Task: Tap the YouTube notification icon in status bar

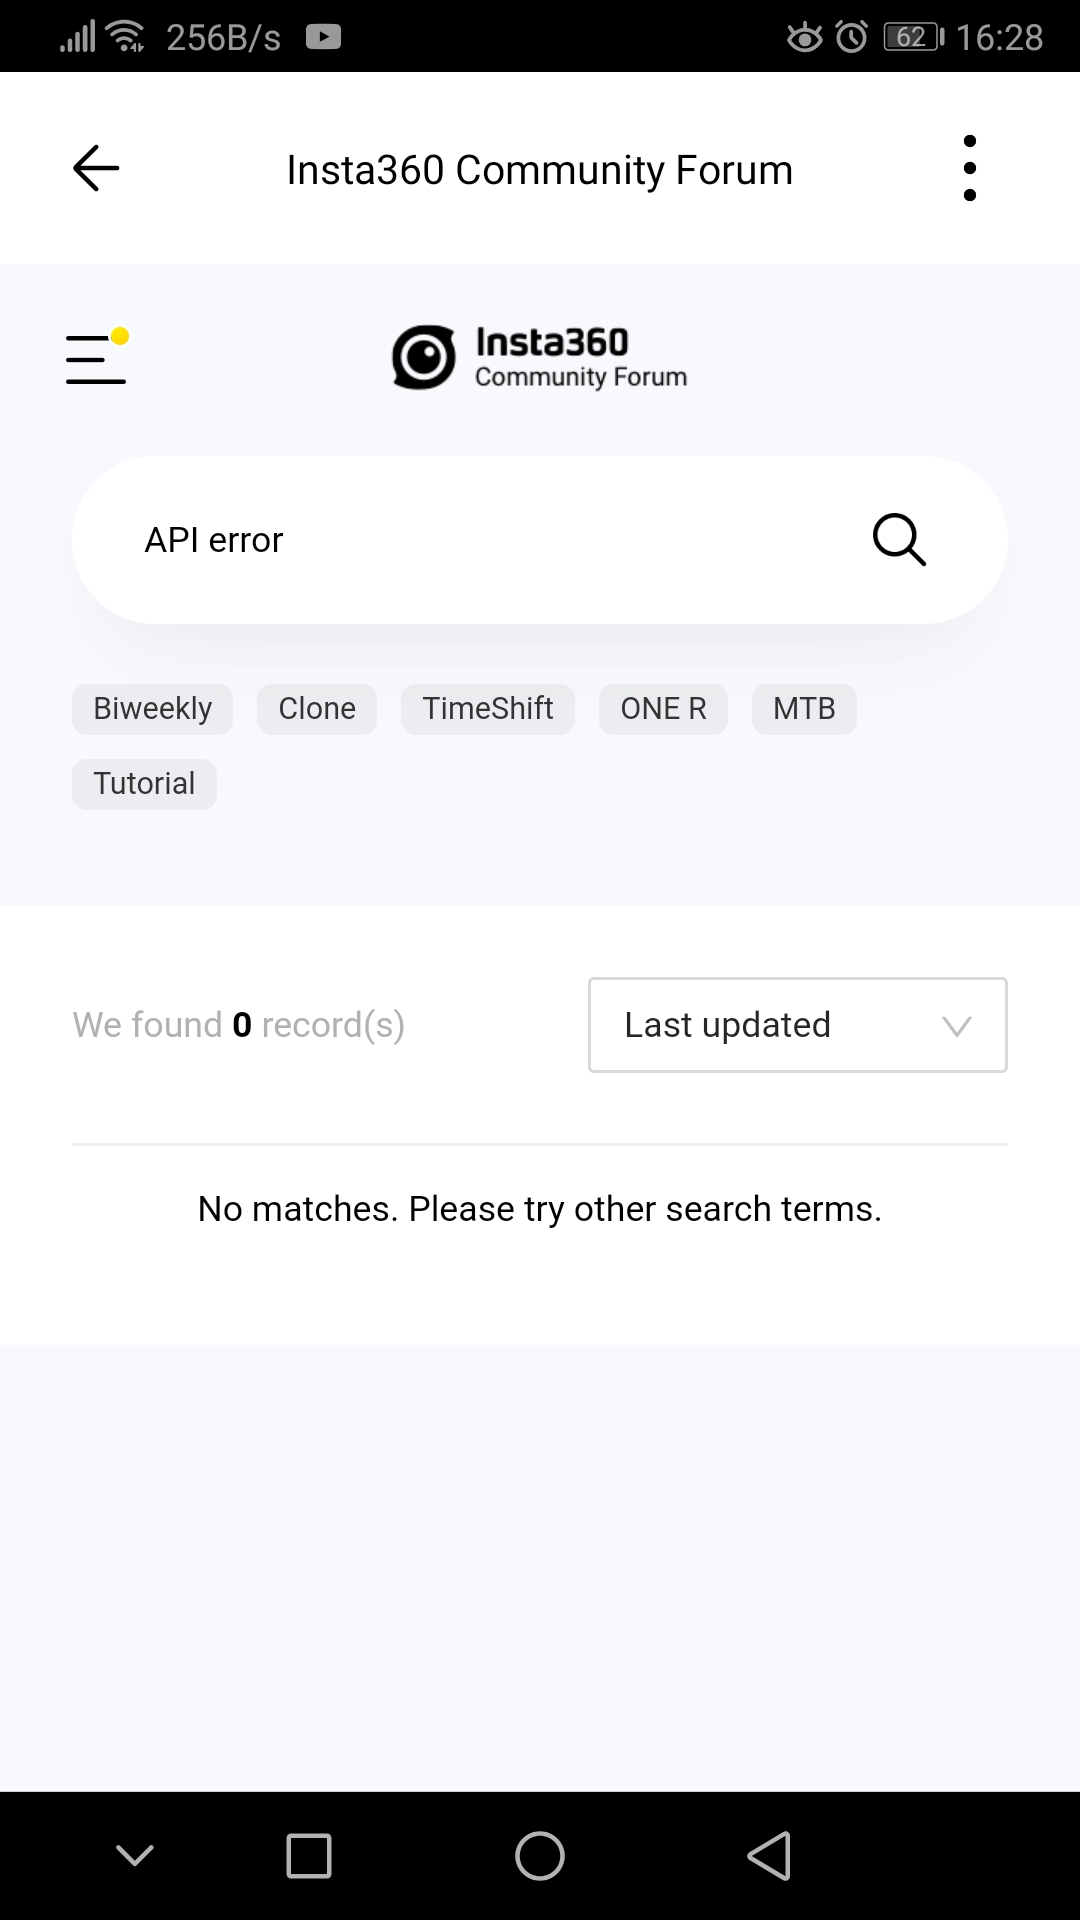Action: click(323, 37)
